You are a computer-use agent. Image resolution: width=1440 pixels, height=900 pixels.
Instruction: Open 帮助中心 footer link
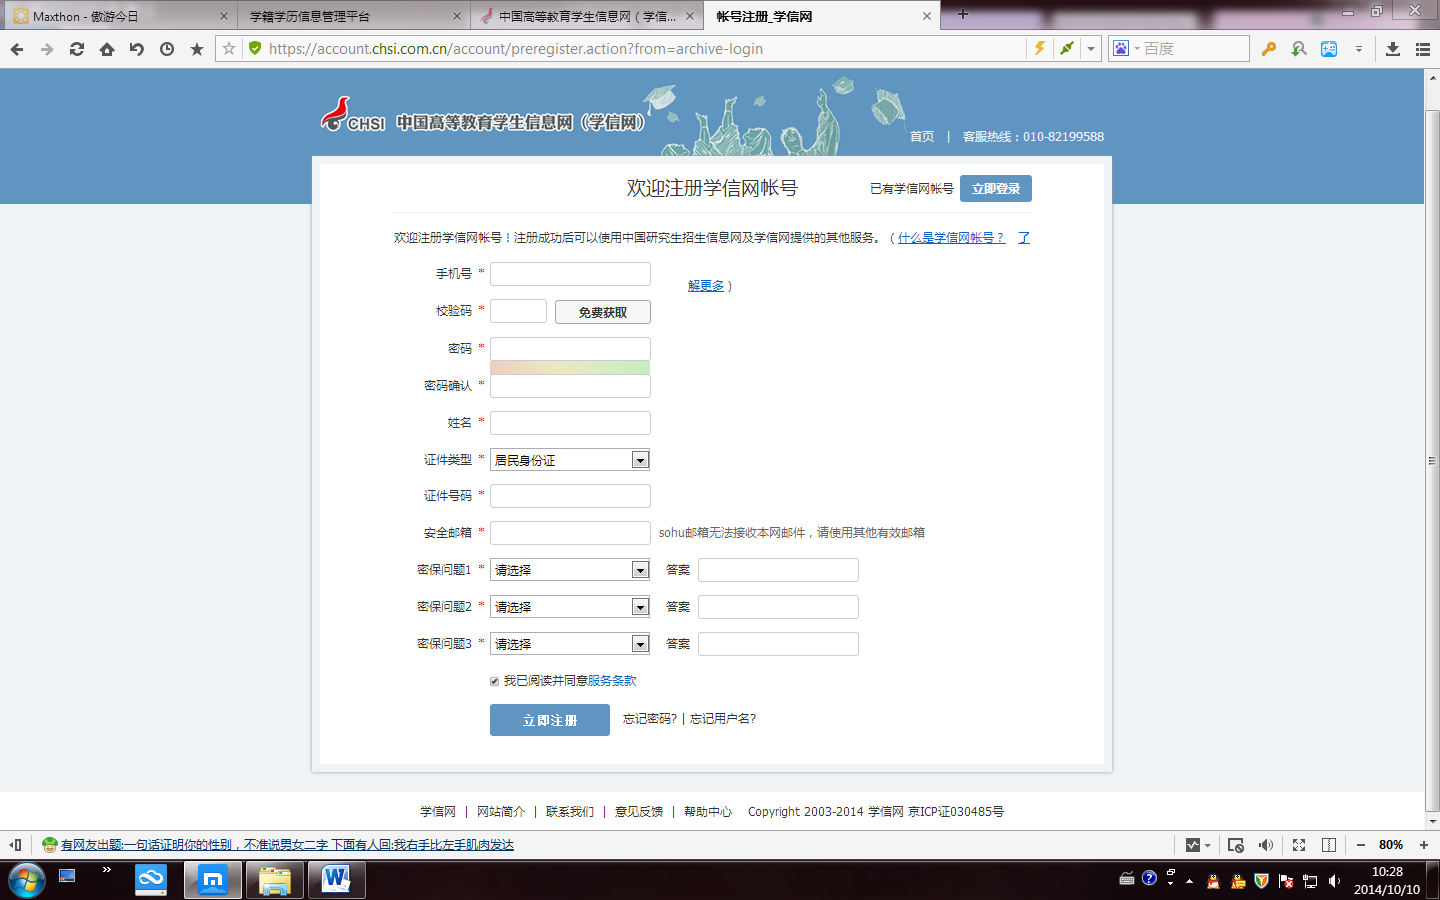coord(708,812)
